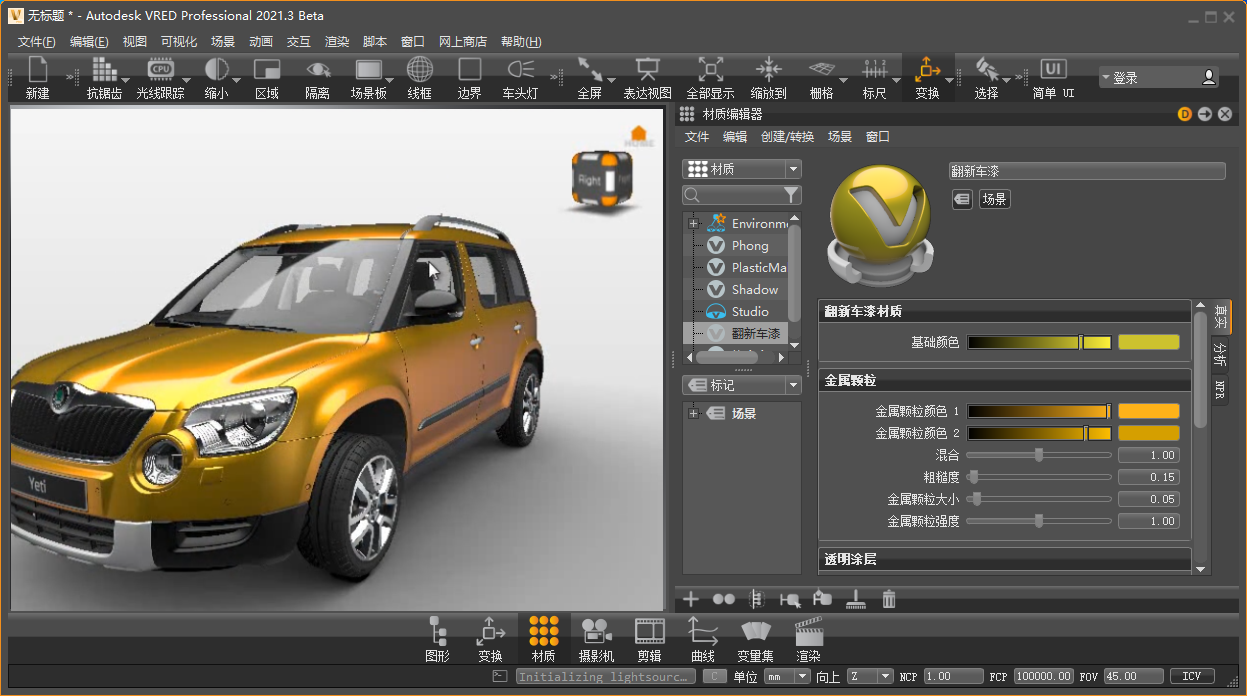This screenshot has width=1247, height=696.
Task: Toggle CPU raytracing 光线跟踪
Action: tap(160, 78)
